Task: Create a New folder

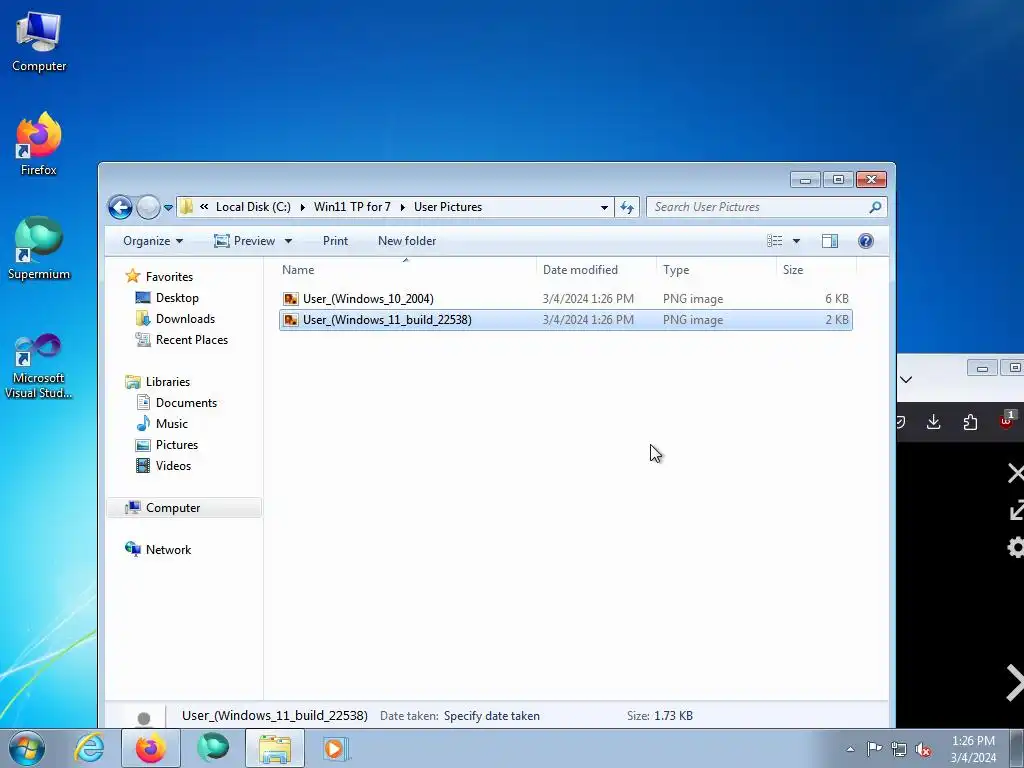Action: 407,241
